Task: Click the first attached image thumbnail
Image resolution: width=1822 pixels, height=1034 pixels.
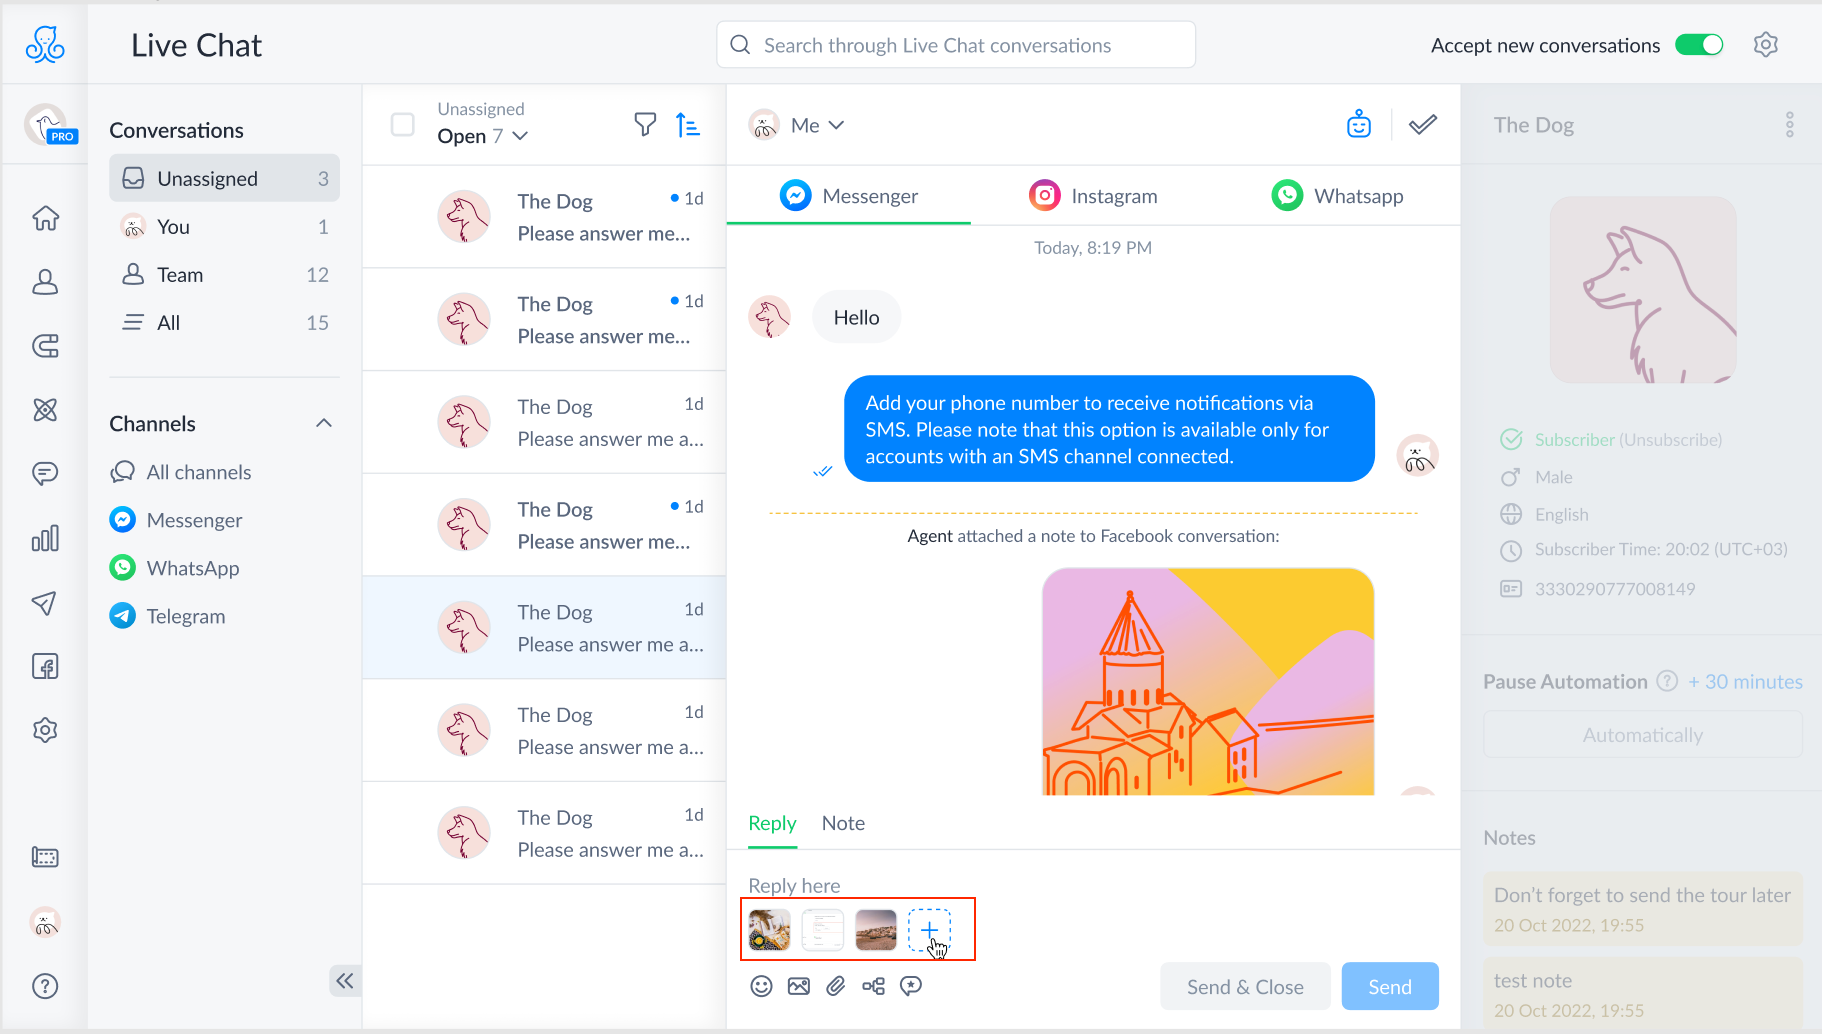Action: pos(769,930)
